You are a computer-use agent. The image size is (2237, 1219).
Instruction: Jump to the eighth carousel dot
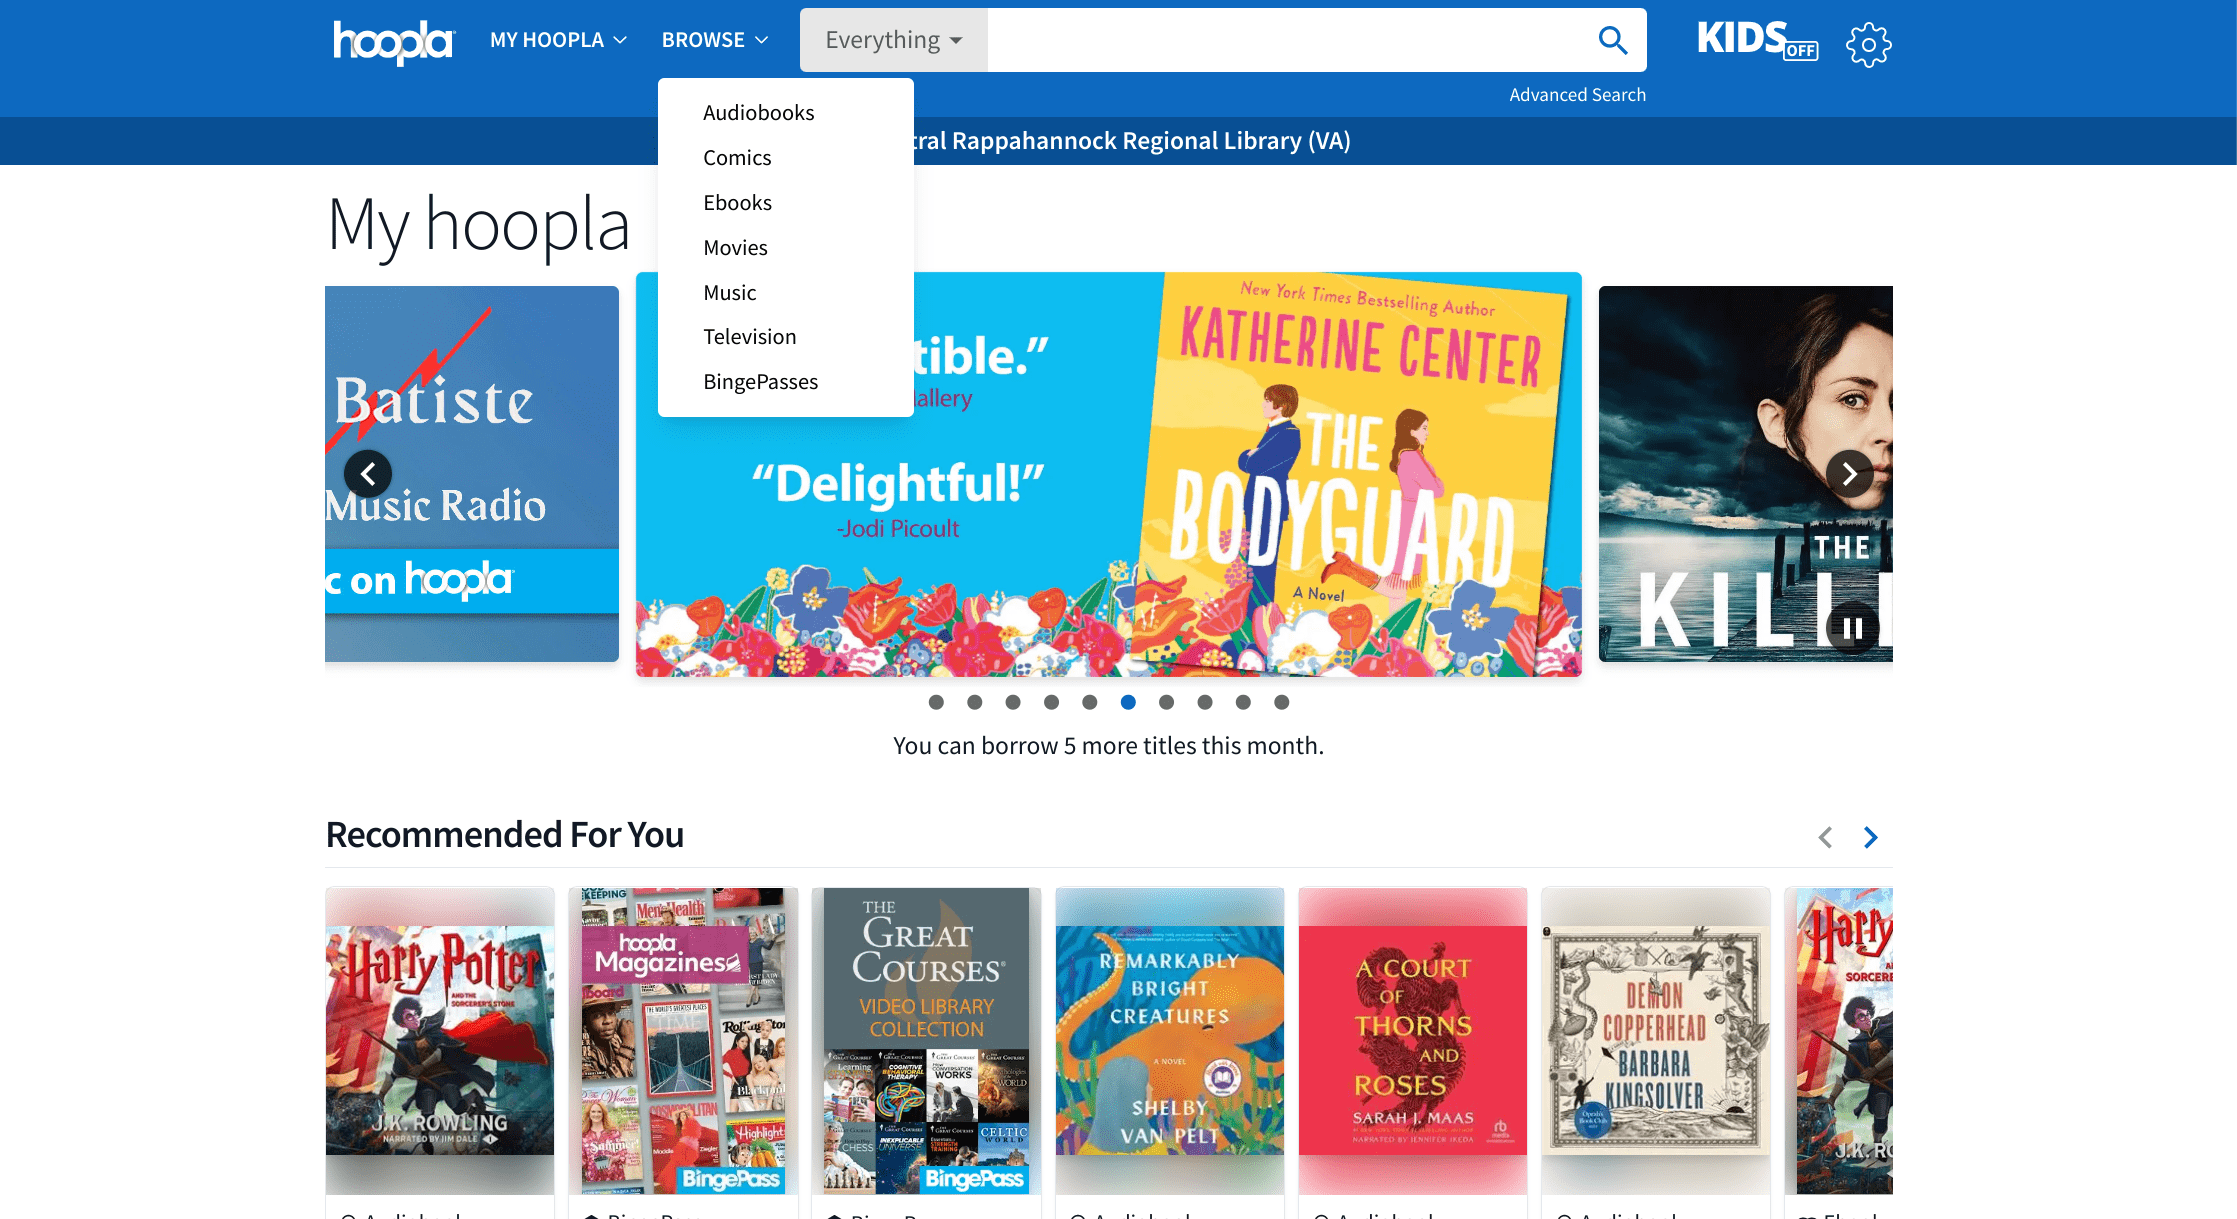1205,702
